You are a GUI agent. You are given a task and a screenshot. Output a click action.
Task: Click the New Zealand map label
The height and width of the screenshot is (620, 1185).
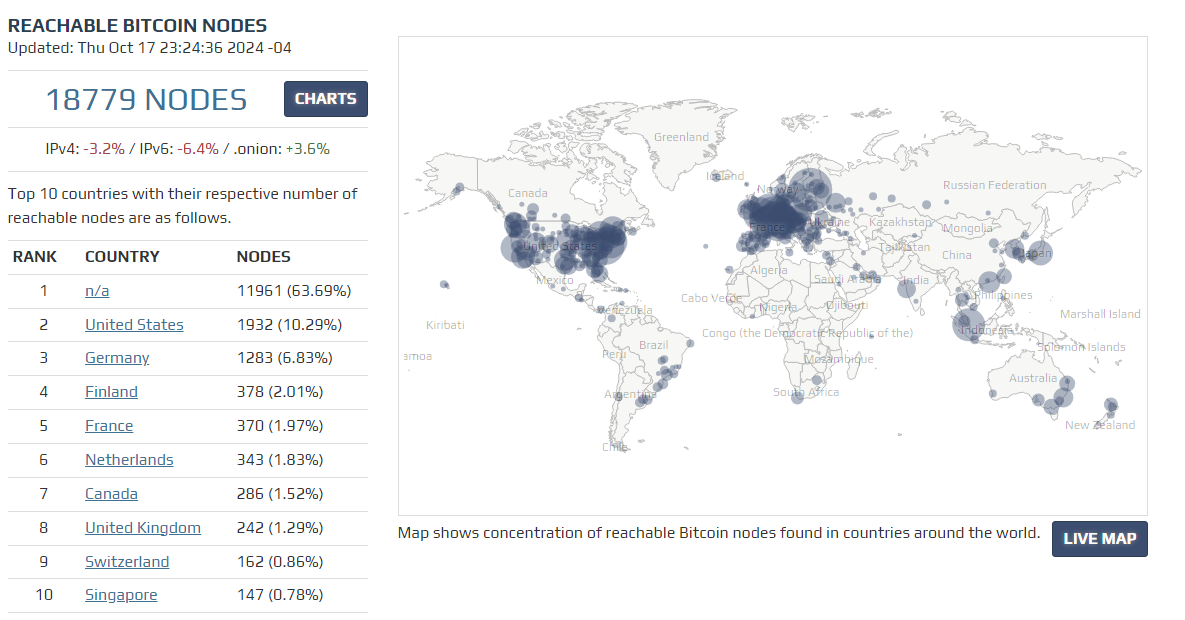coord(1100,426)
